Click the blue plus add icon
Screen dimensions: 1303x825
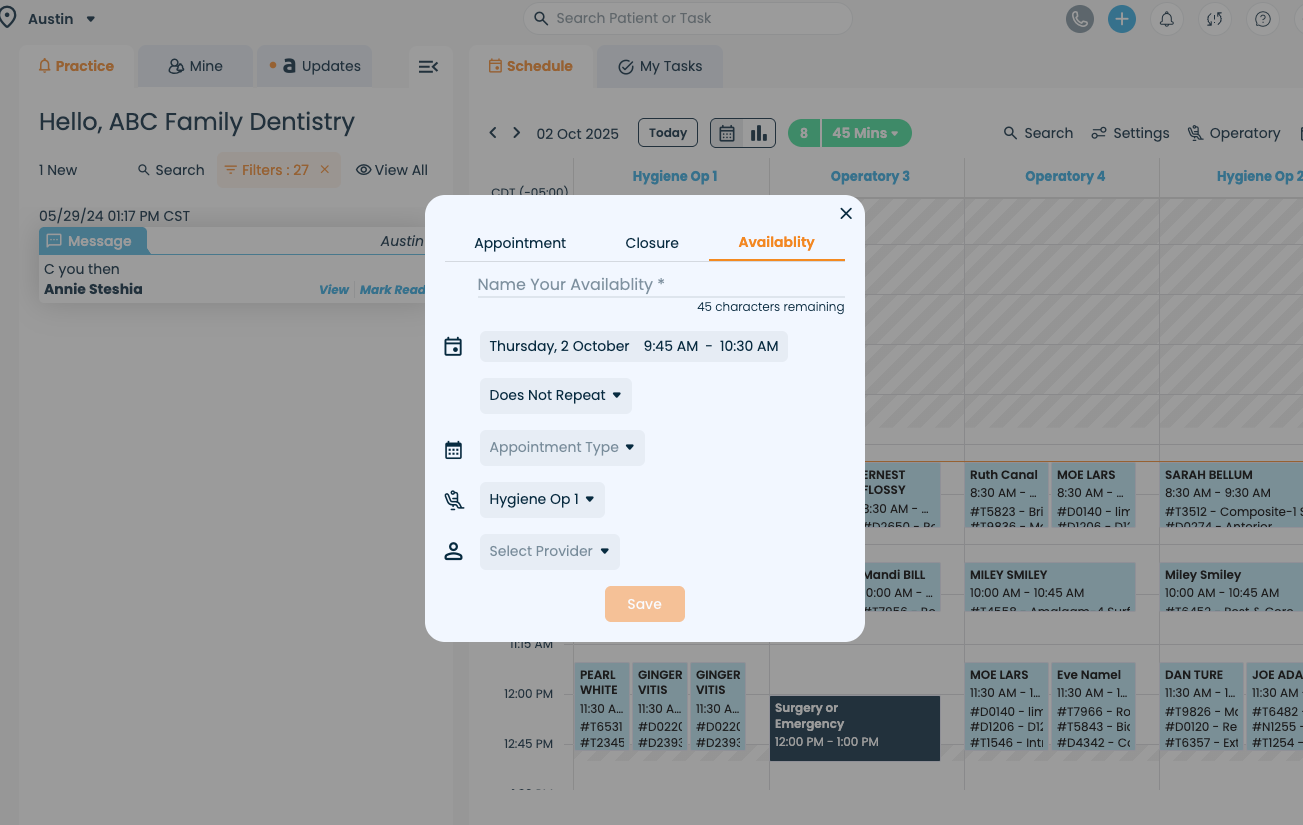point(1121,19)
